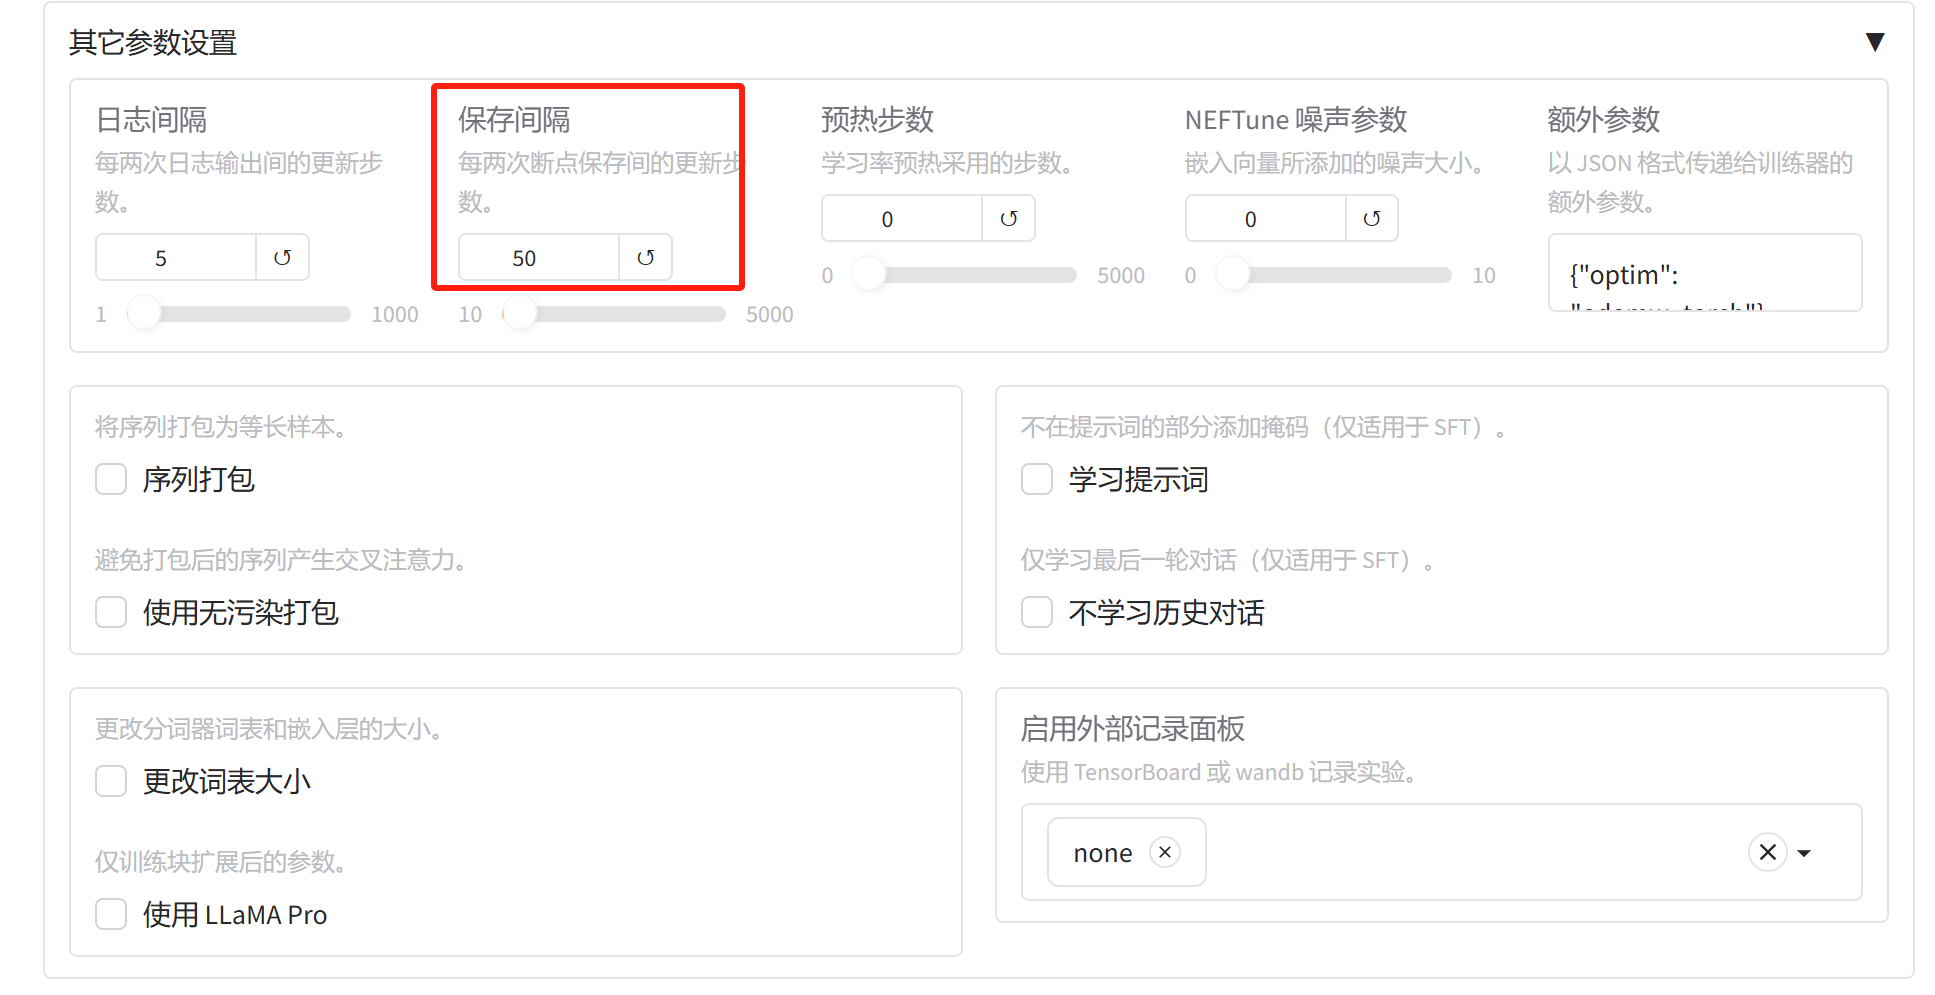Click the 启用外部记录面板 label
The height and width of the screenshot is (995, 1935).
pos(1133,729)
